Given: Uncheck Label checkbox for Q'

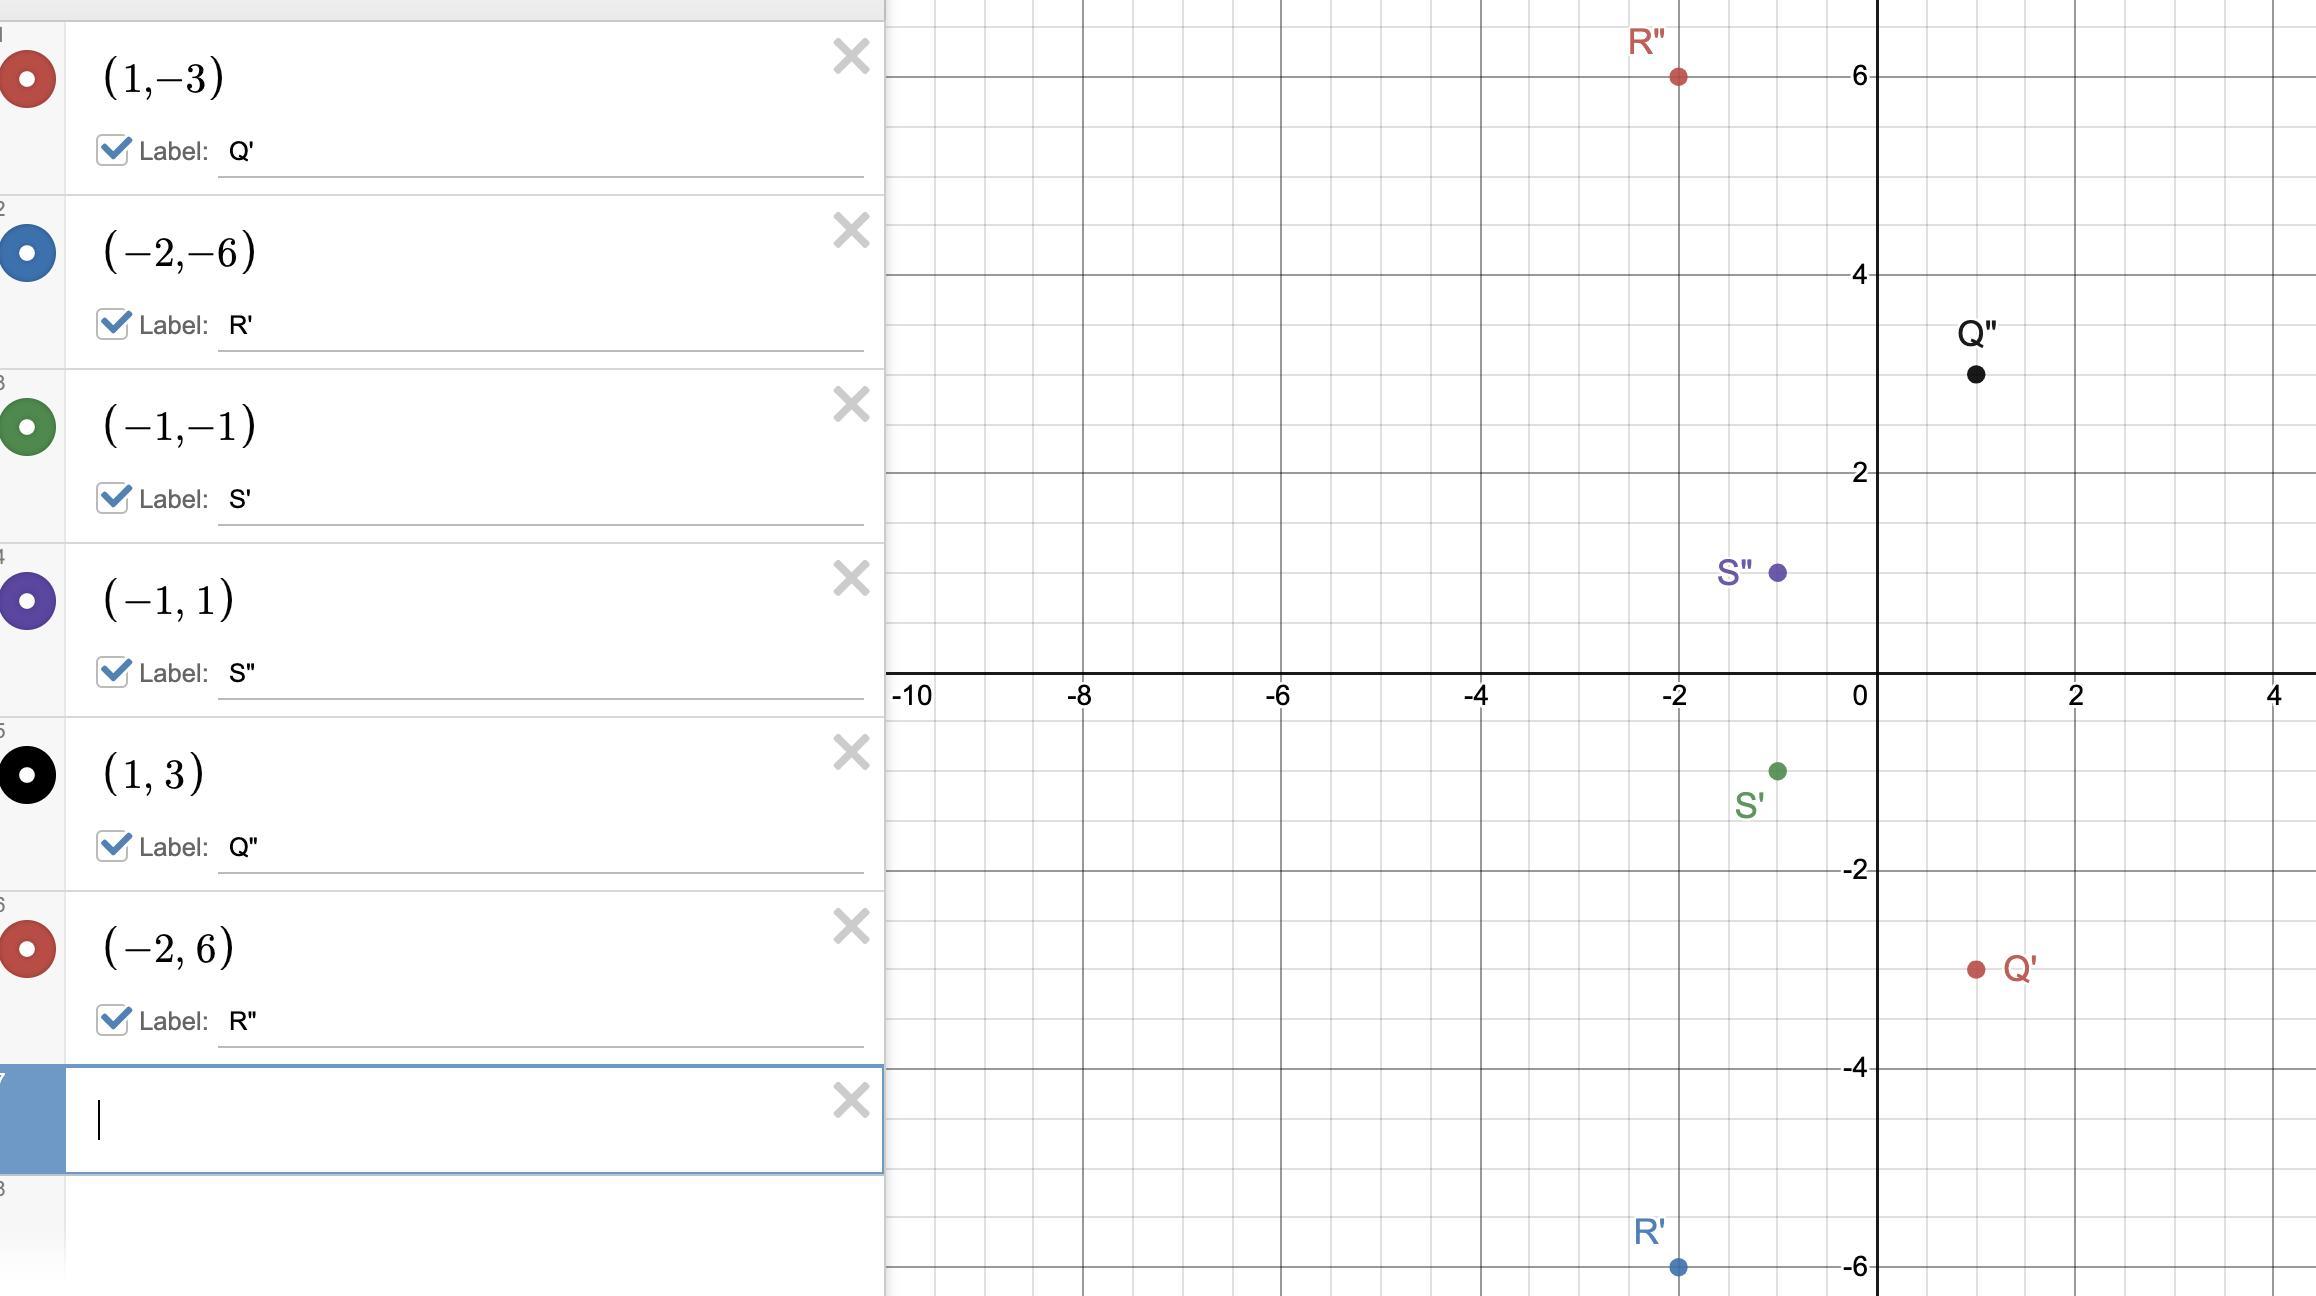Looking at the screenshot, I should pos(113,151).
